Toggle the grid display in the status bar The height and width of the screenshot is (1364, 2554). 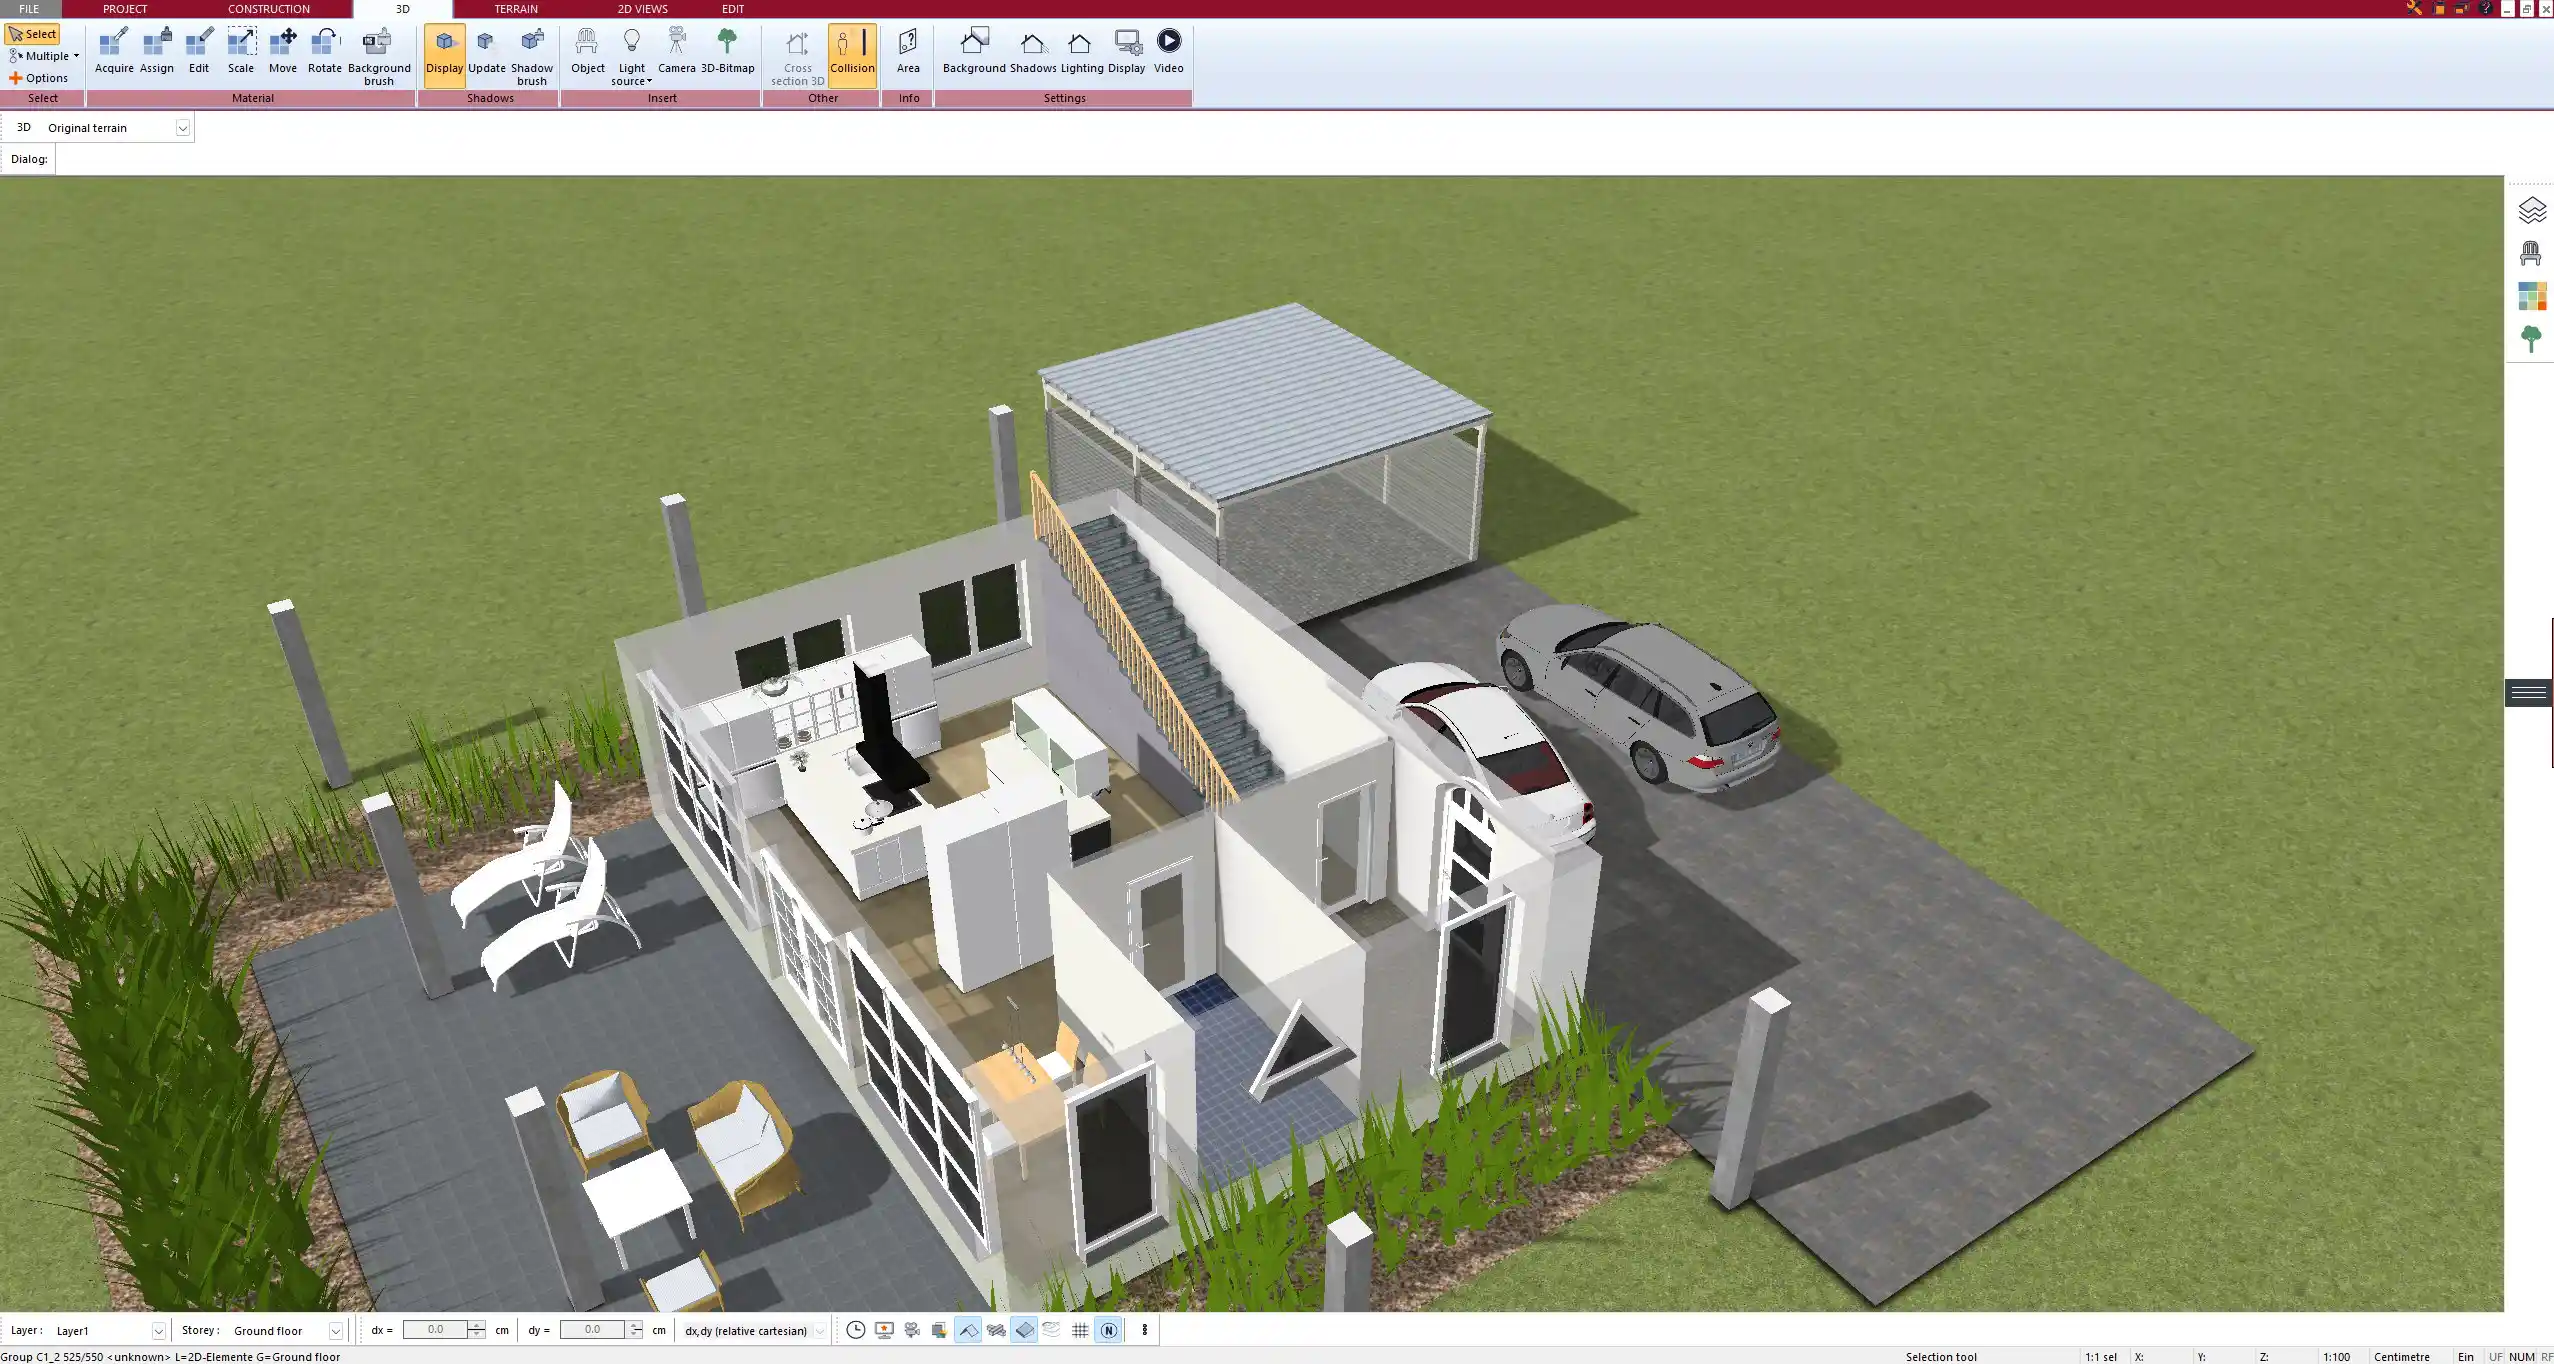1080,1330
